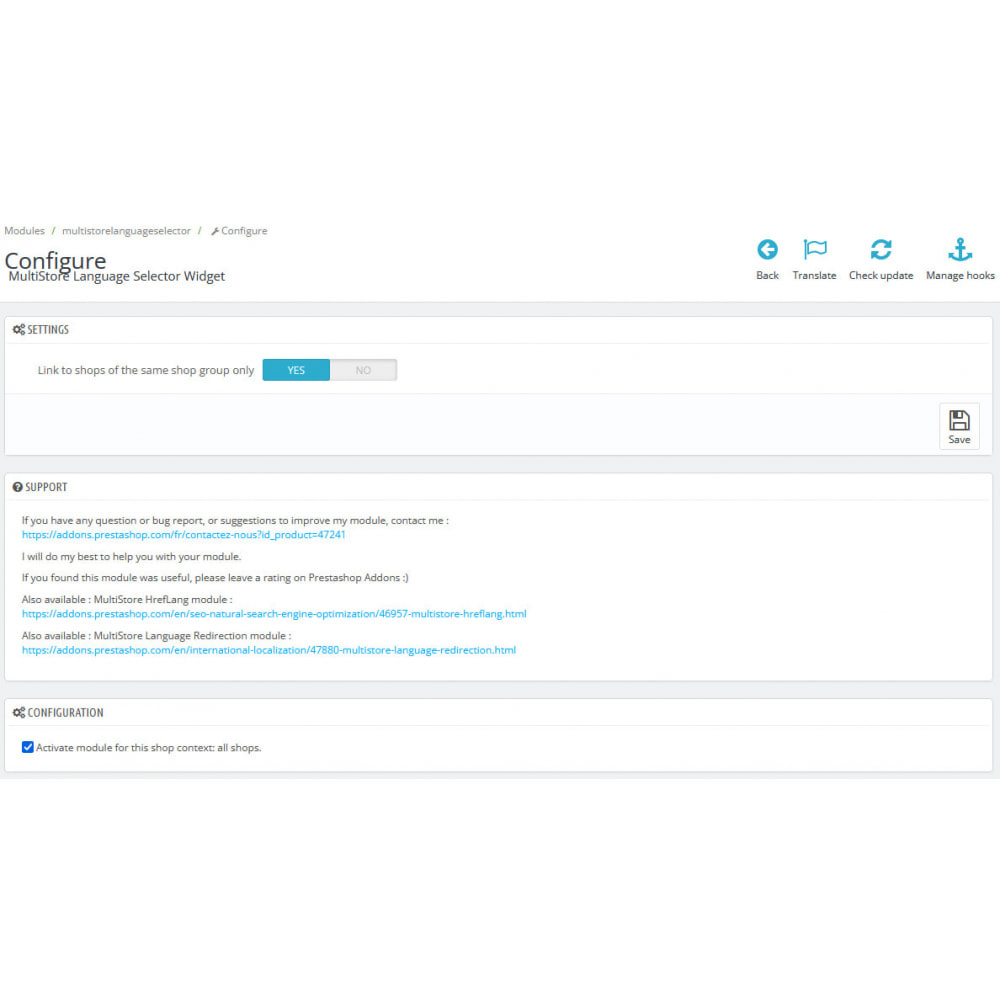The width and height of the screenshot is (1000, 1000).
Task: Click 'Also available : MultiStore Language Redirection module' text
Action: click(x=154, y=635)
